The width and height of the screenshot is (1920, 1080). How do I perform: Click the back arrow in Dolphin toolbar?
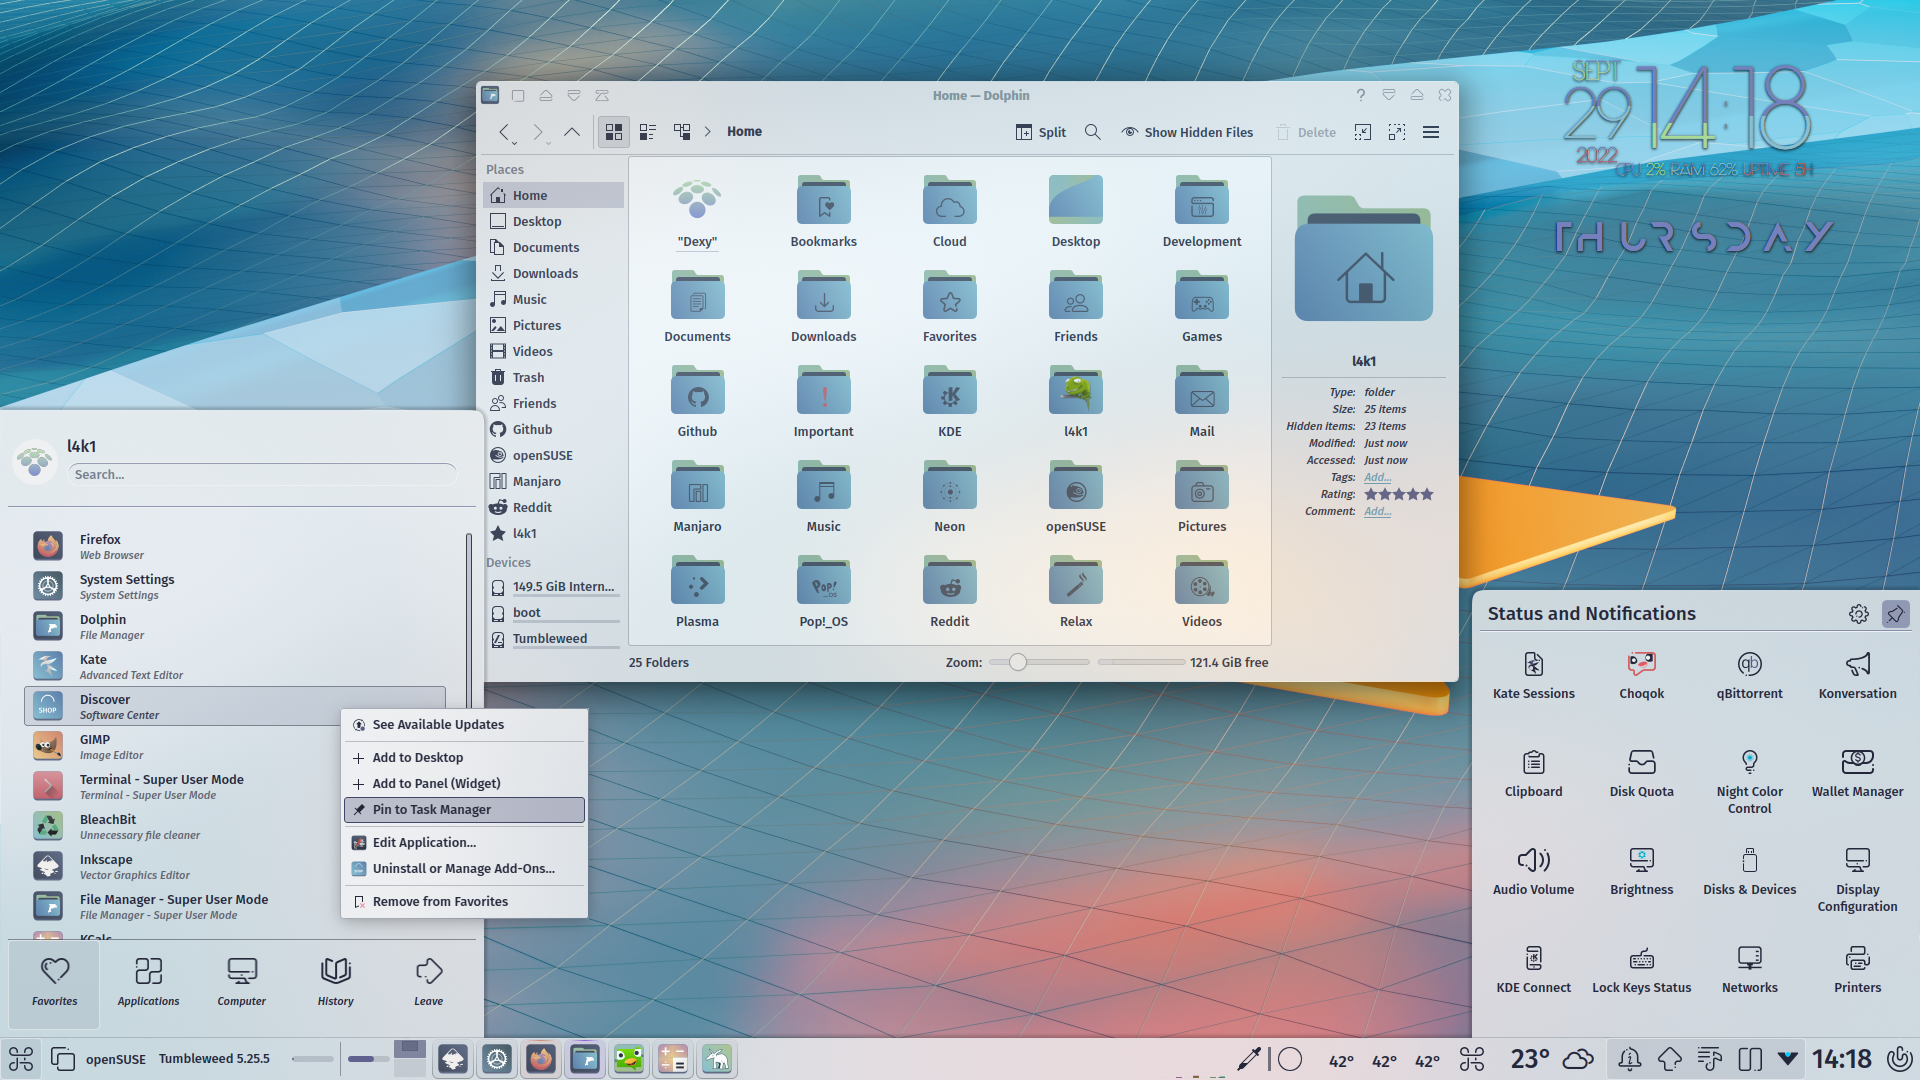(505, 132)
